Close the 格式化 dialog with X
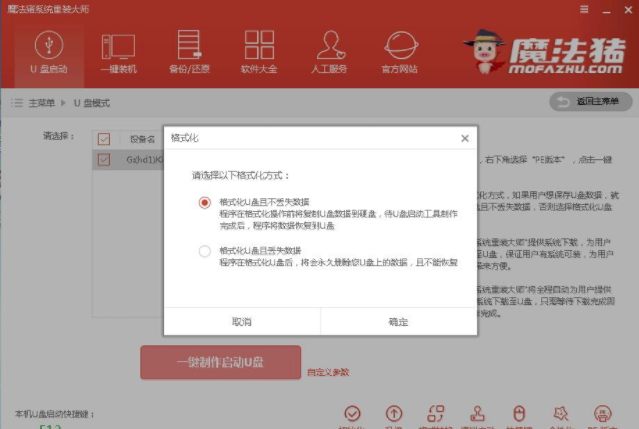The height and width of the screenshot is (429, 639). click(x=464, y=138)
